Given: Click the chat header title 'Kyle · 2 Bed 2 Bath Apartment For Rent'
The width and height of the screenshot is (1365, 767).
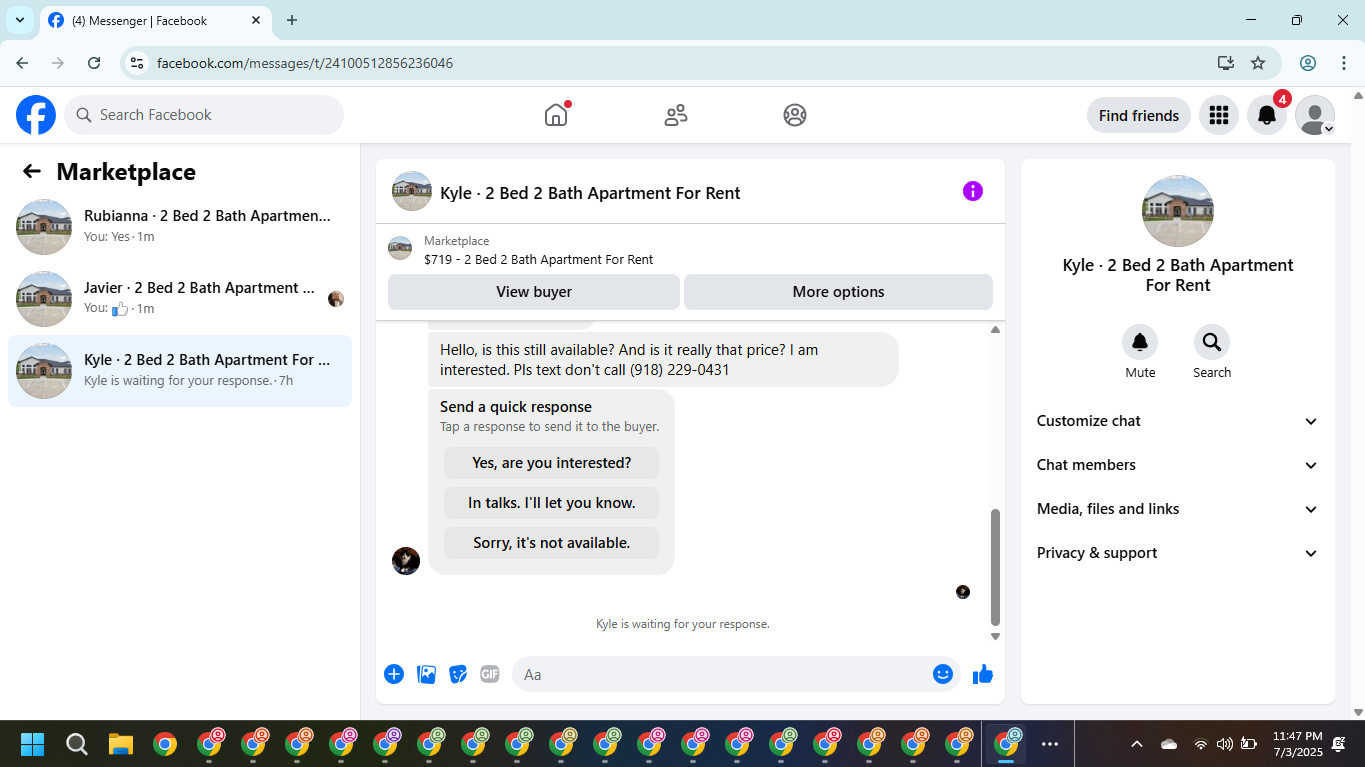Looking at the screenshot, I should [x=590, y=193].
